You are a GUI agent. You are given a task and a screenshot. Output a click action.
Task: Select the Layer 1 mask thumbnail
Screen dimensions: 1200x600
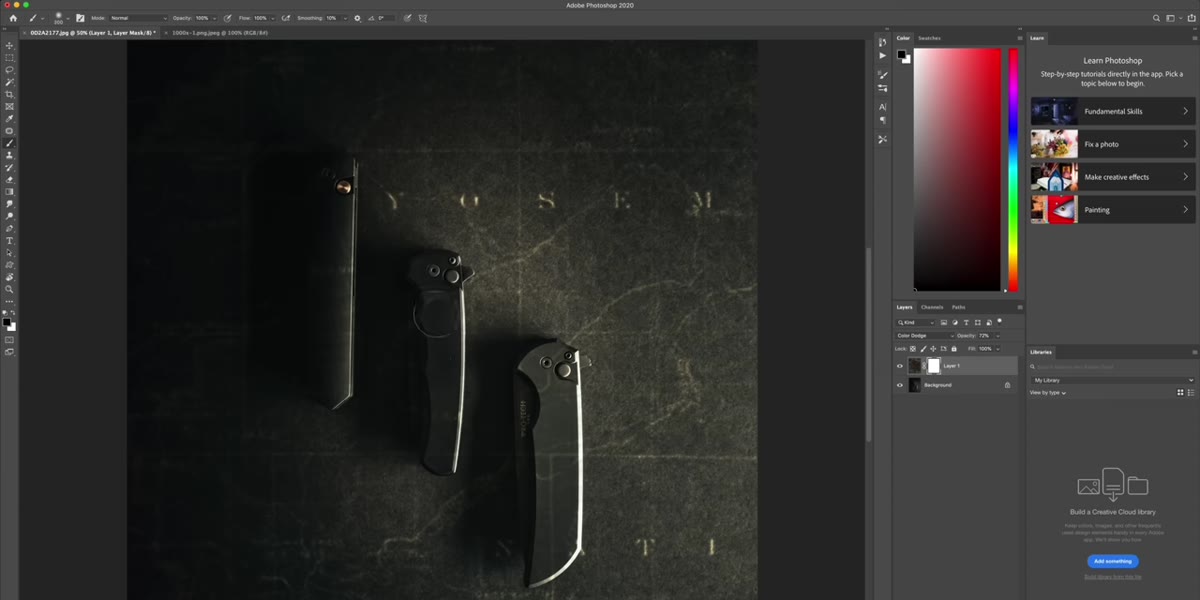click(x=934, y=366)
